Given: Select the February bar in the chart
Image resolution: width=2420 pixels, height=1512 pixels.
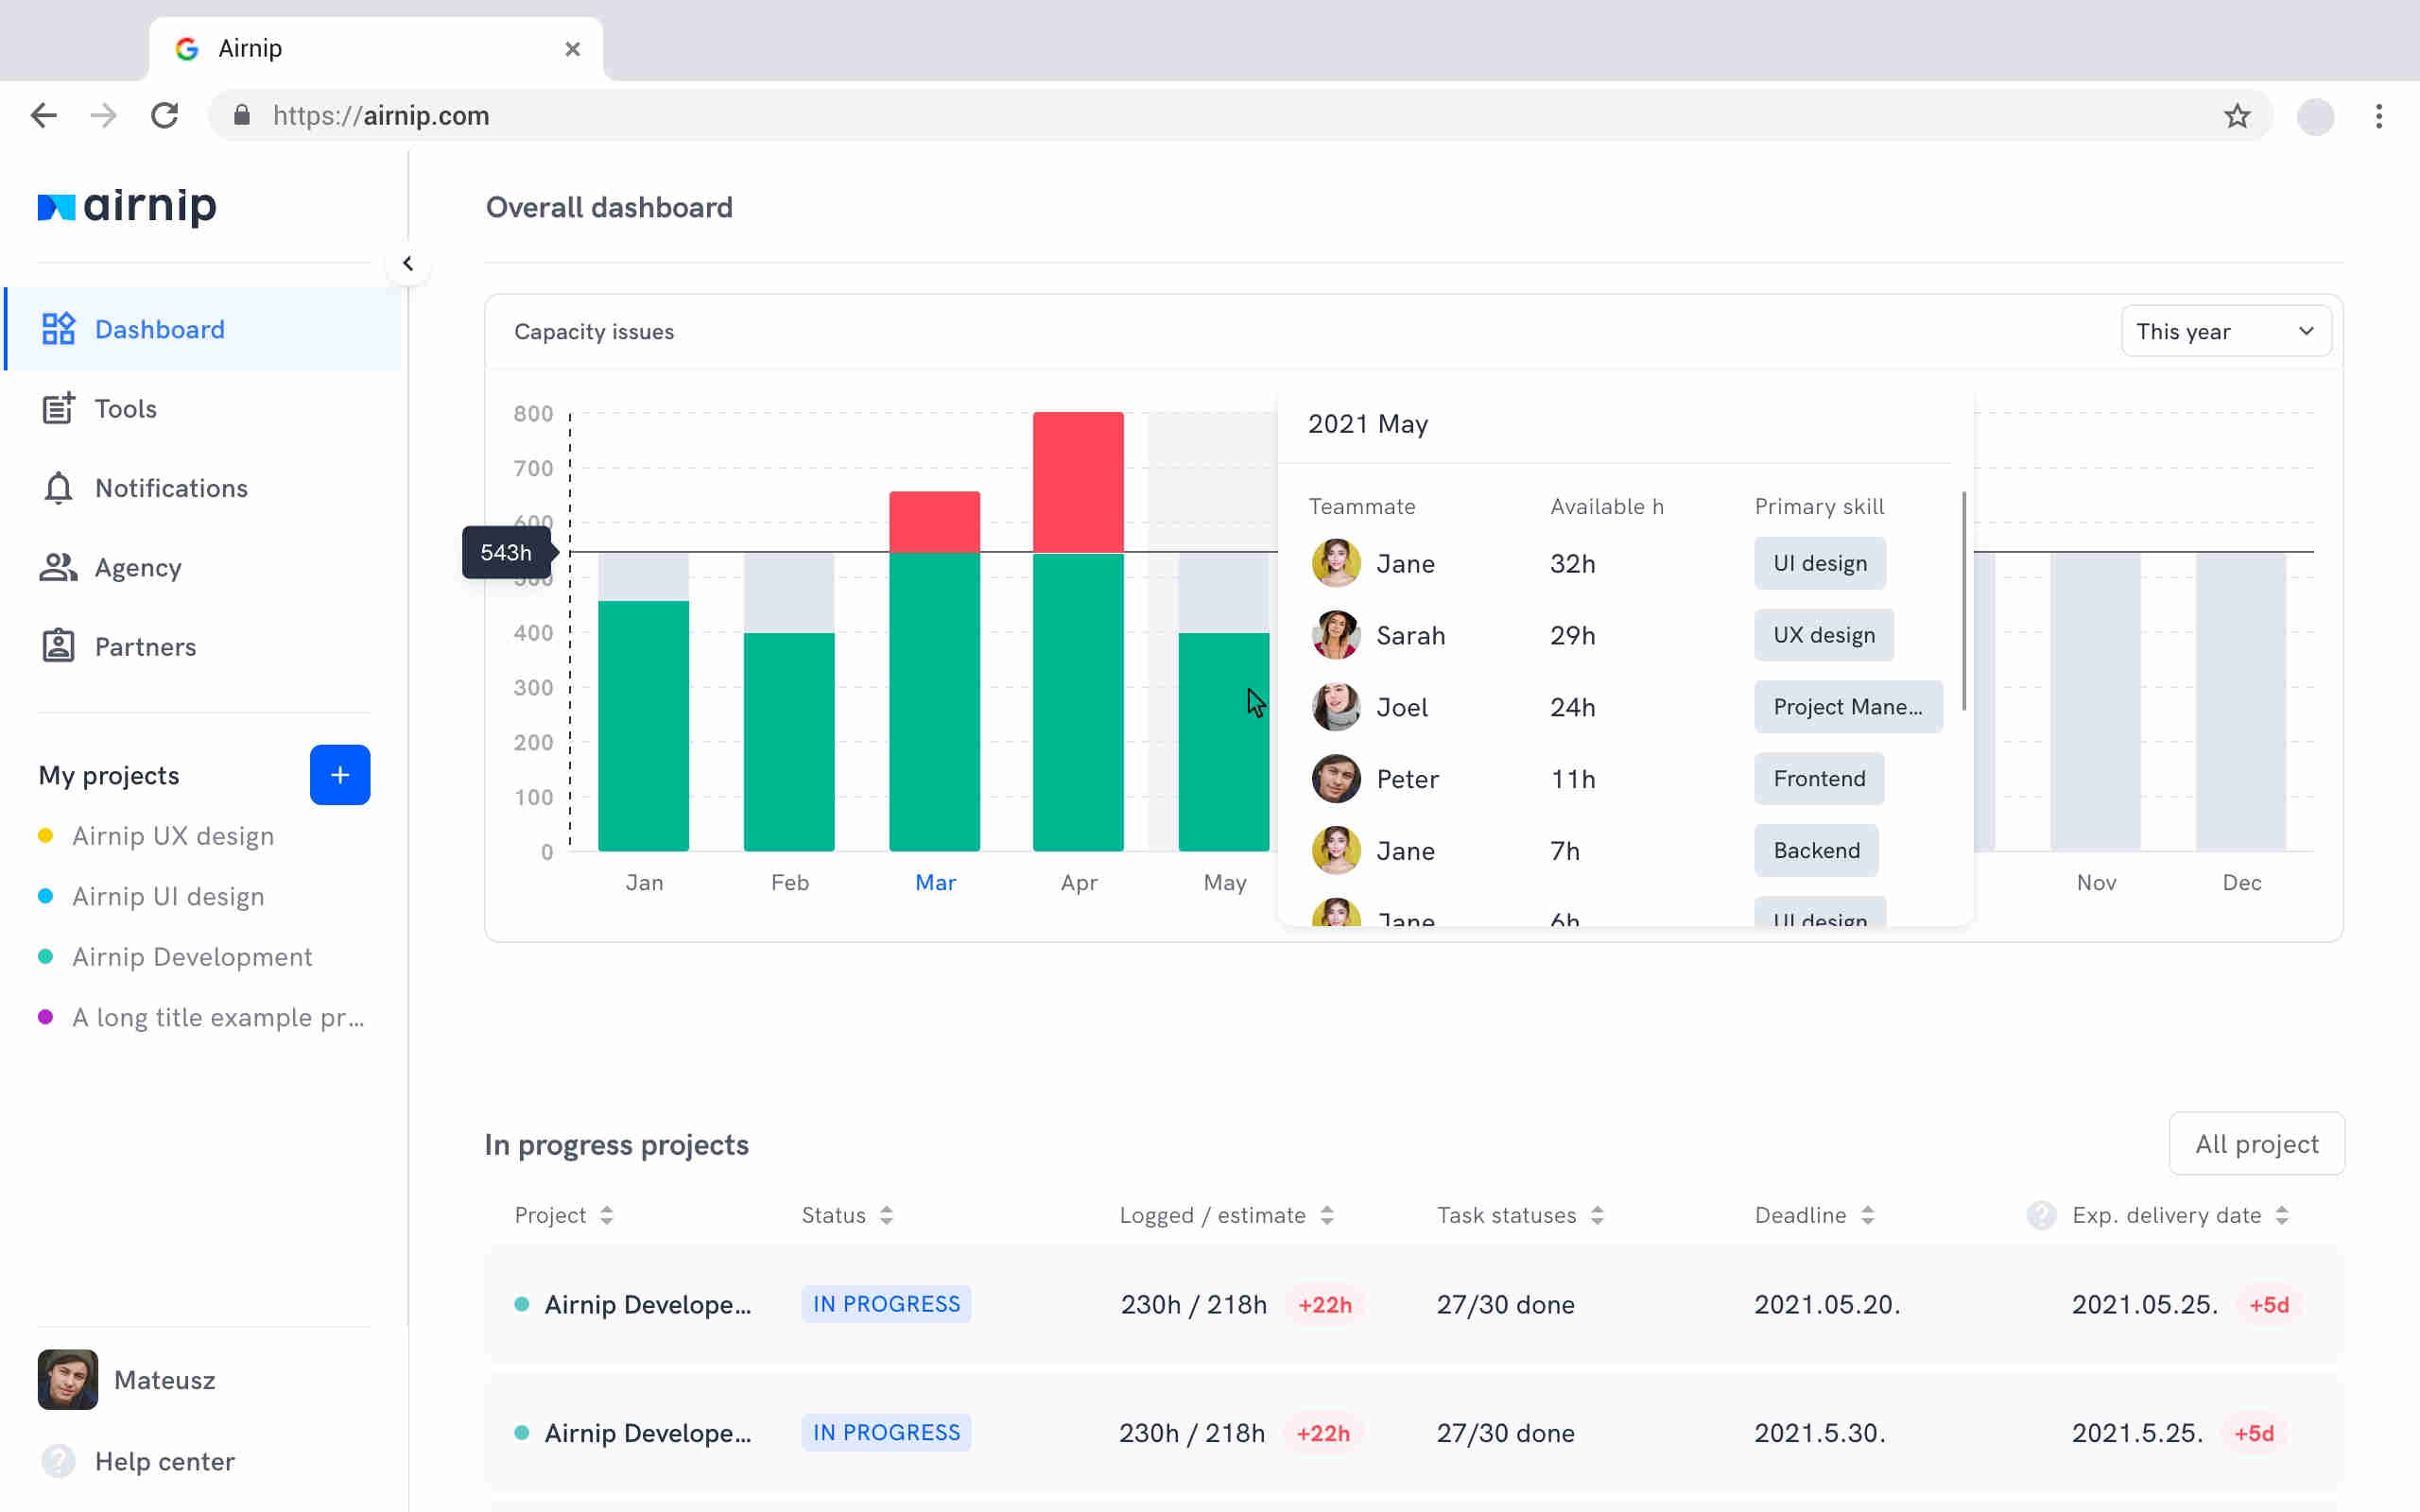Looking at the screenshot, I should (789, 702).
